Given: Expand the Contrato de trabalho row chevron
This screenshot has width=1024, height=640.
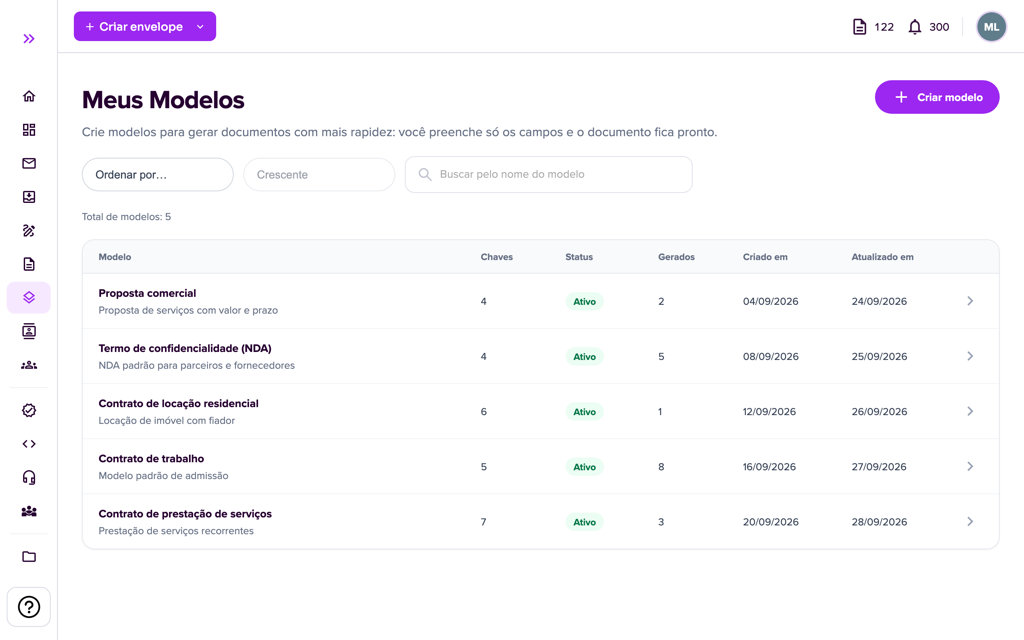Looking at the screenshot, I should [970, 466].
